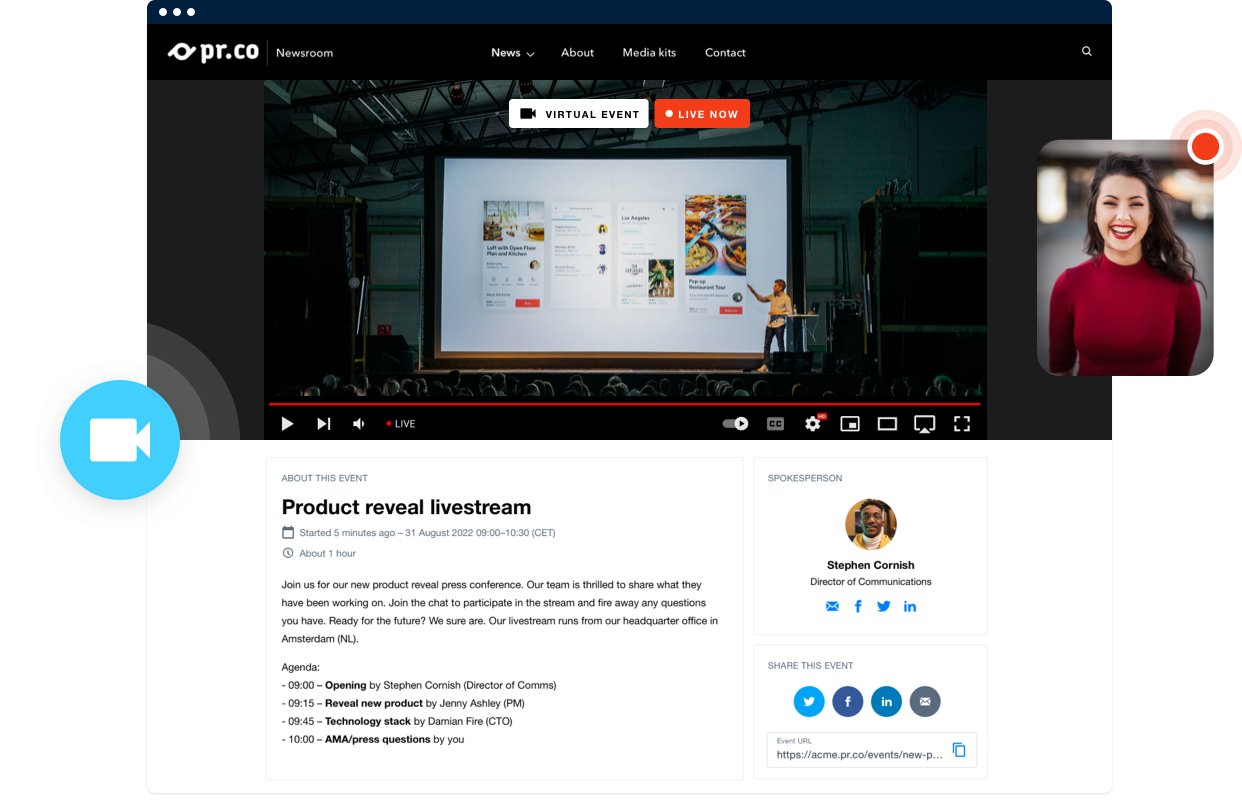This screenshot has height=801, width=1242.
Task: Expand the News dropdown menu
Action: click(512, 53)
